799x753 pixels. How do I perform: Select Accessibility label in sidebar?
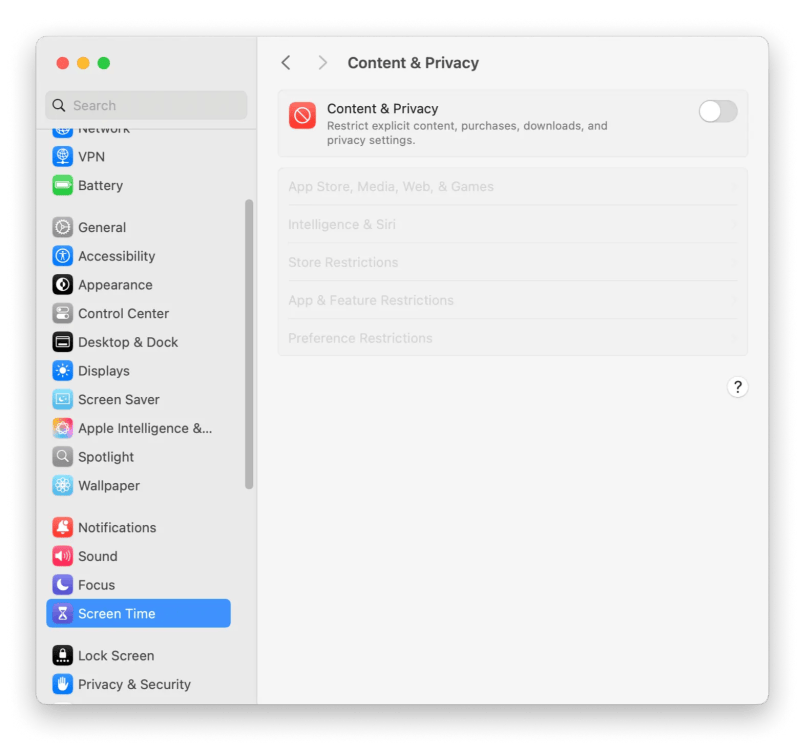click(x=117, y=256)
